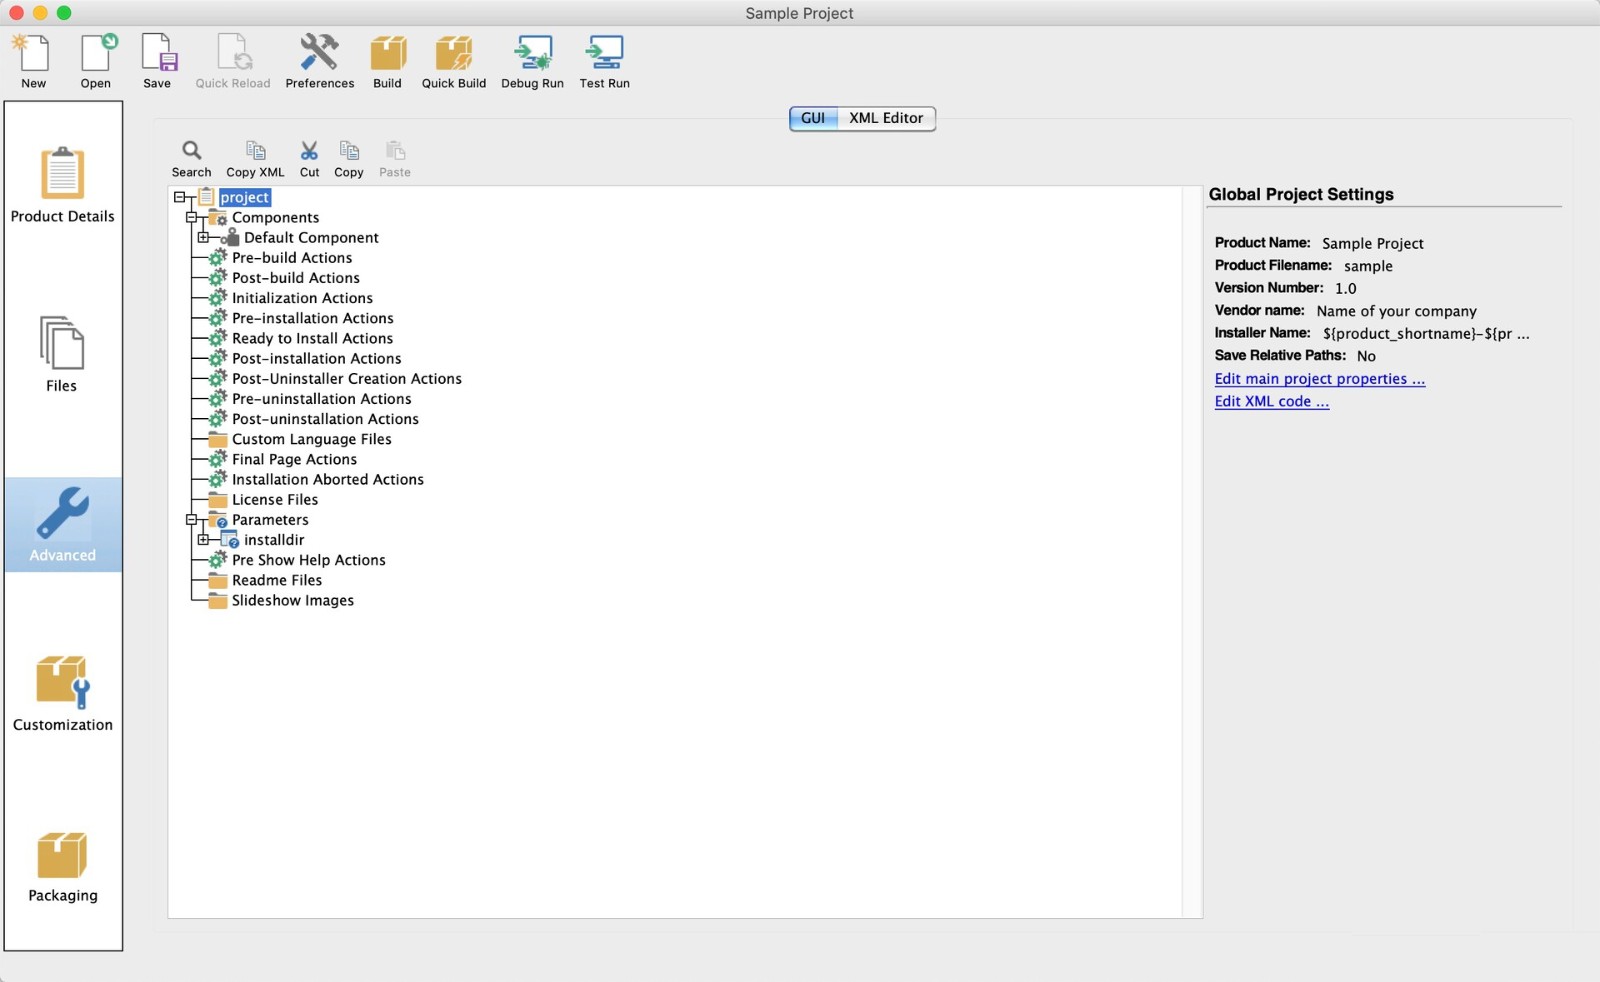Select Slideshow Images folder
The height and width of the screenshot is (982, 1600).
[293, 600]
